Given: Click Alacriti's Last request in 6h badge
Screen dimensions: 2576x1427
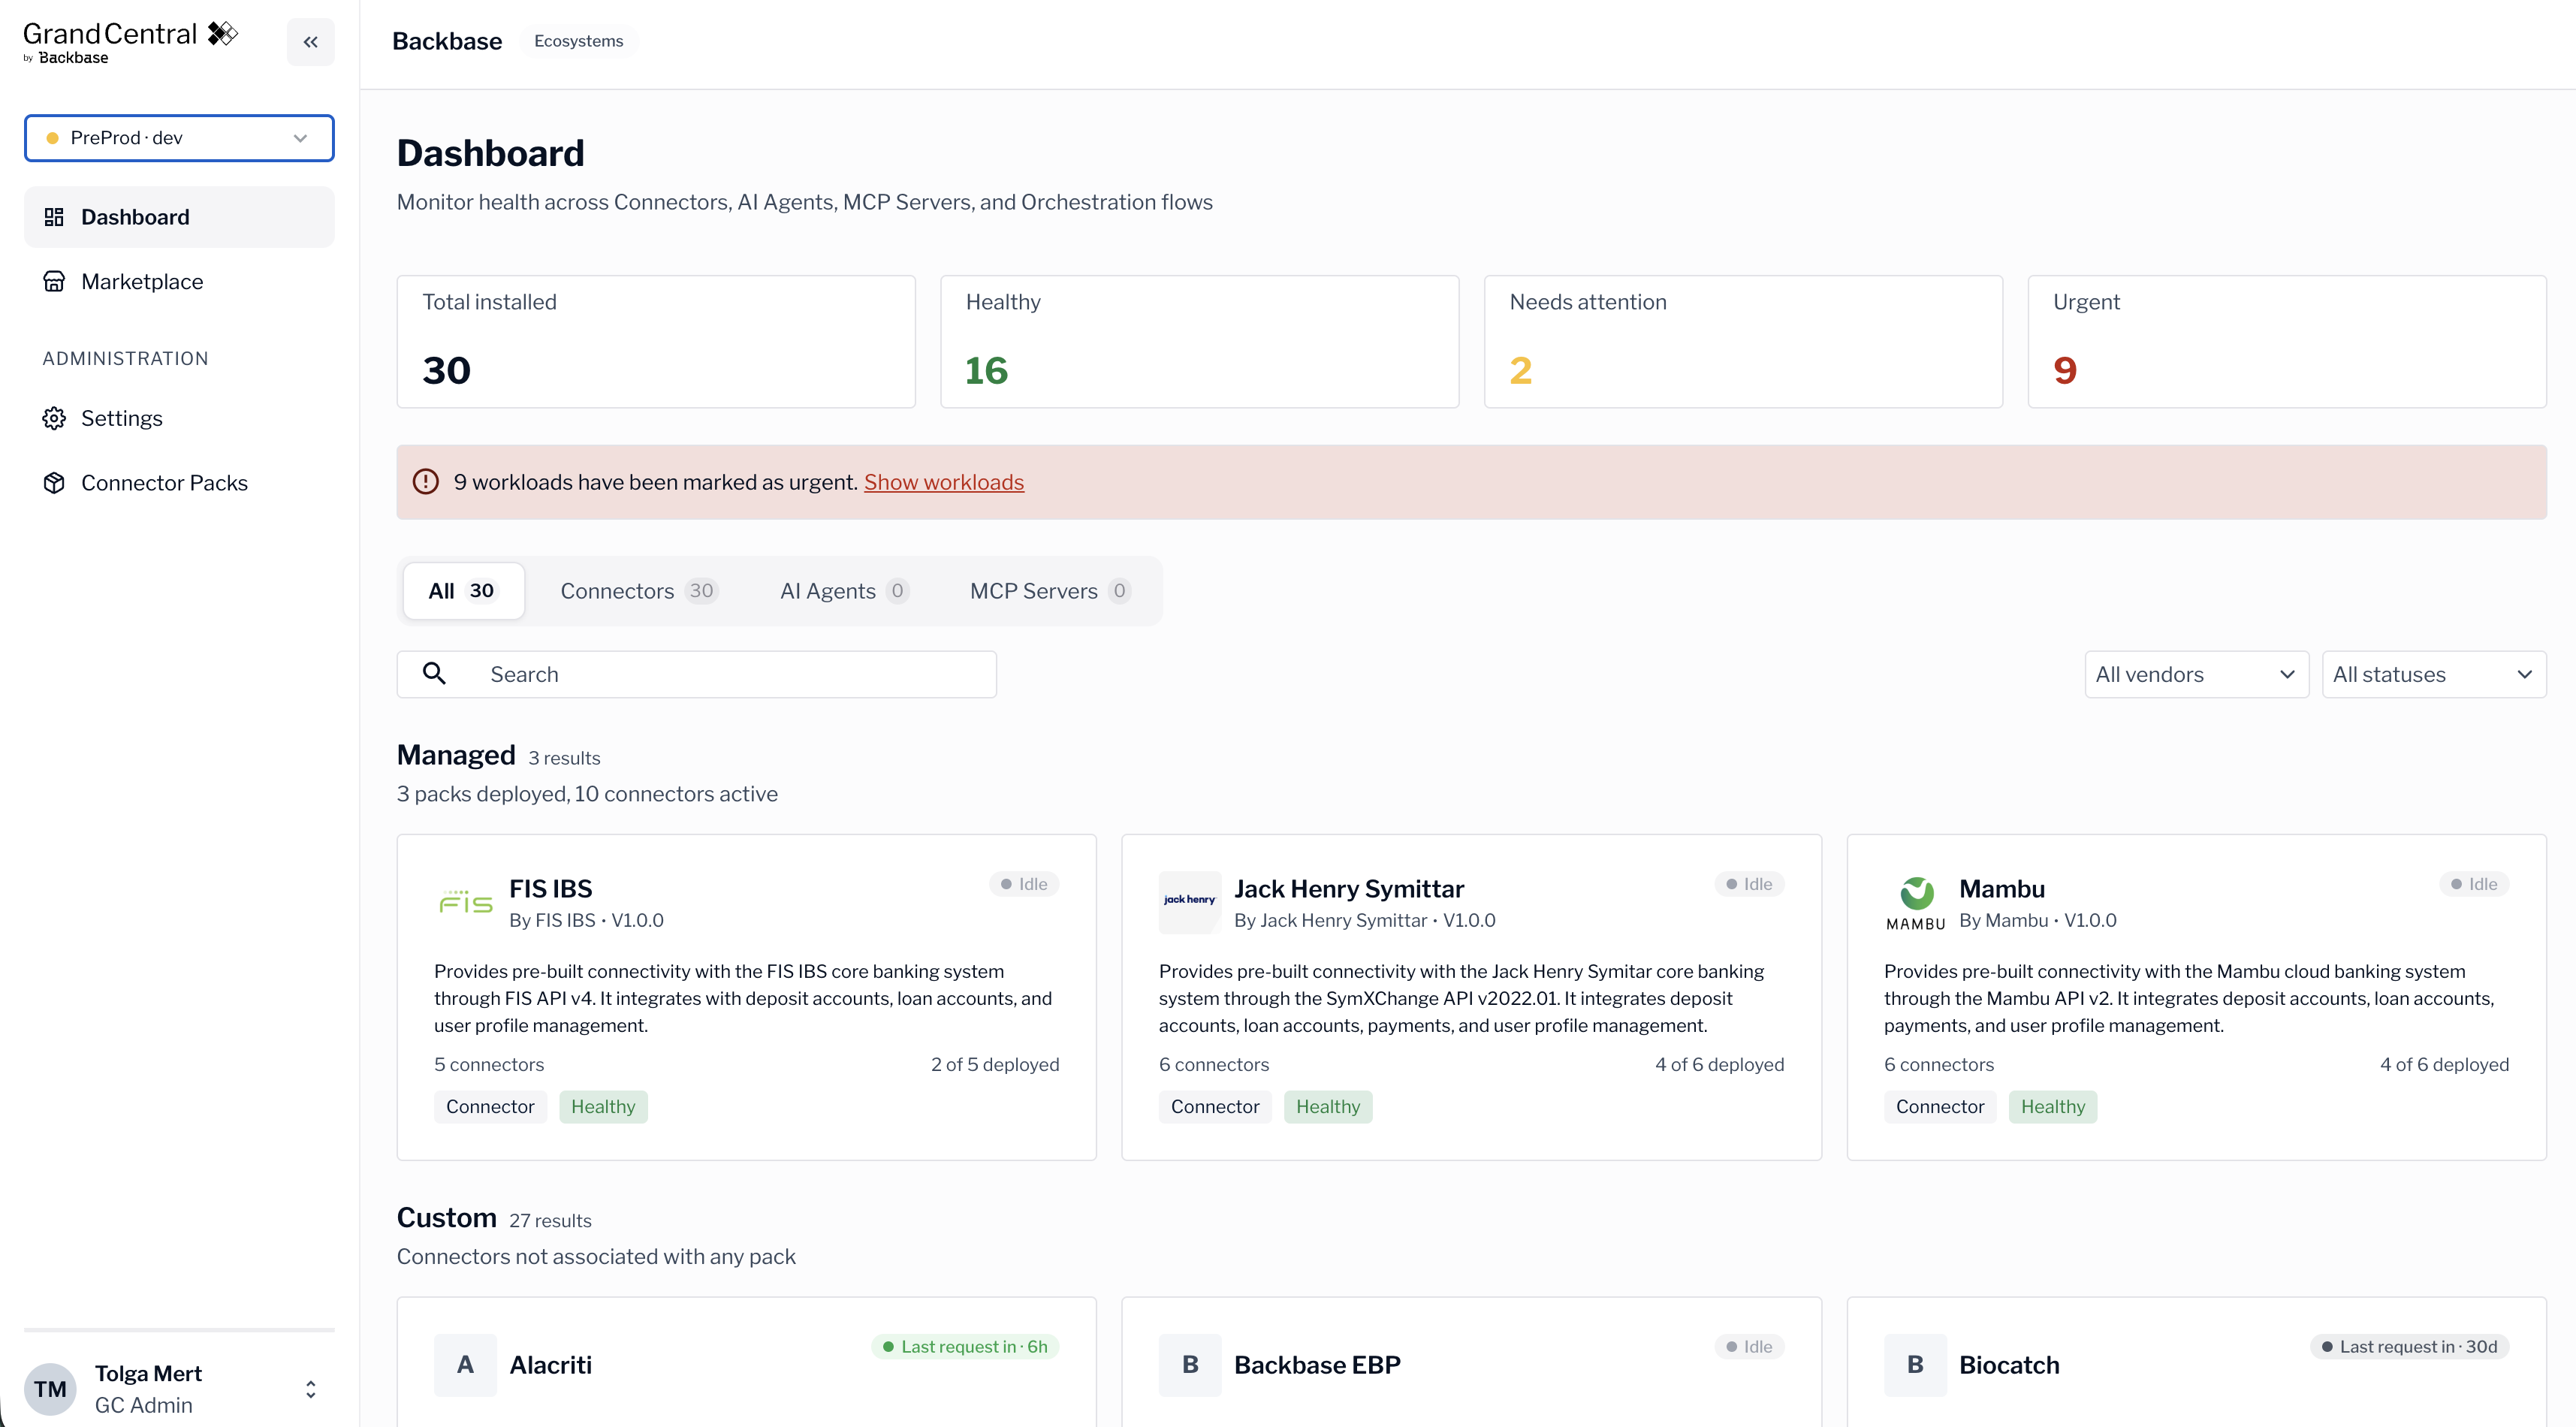Looking at the screenshot, I should 965,1347.
